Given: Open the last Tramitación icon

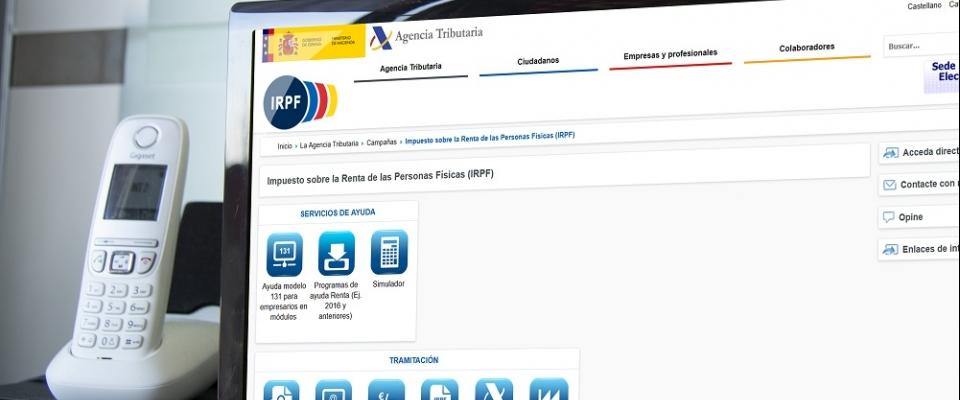Looking at the screenshot, I should click(549, 389).
